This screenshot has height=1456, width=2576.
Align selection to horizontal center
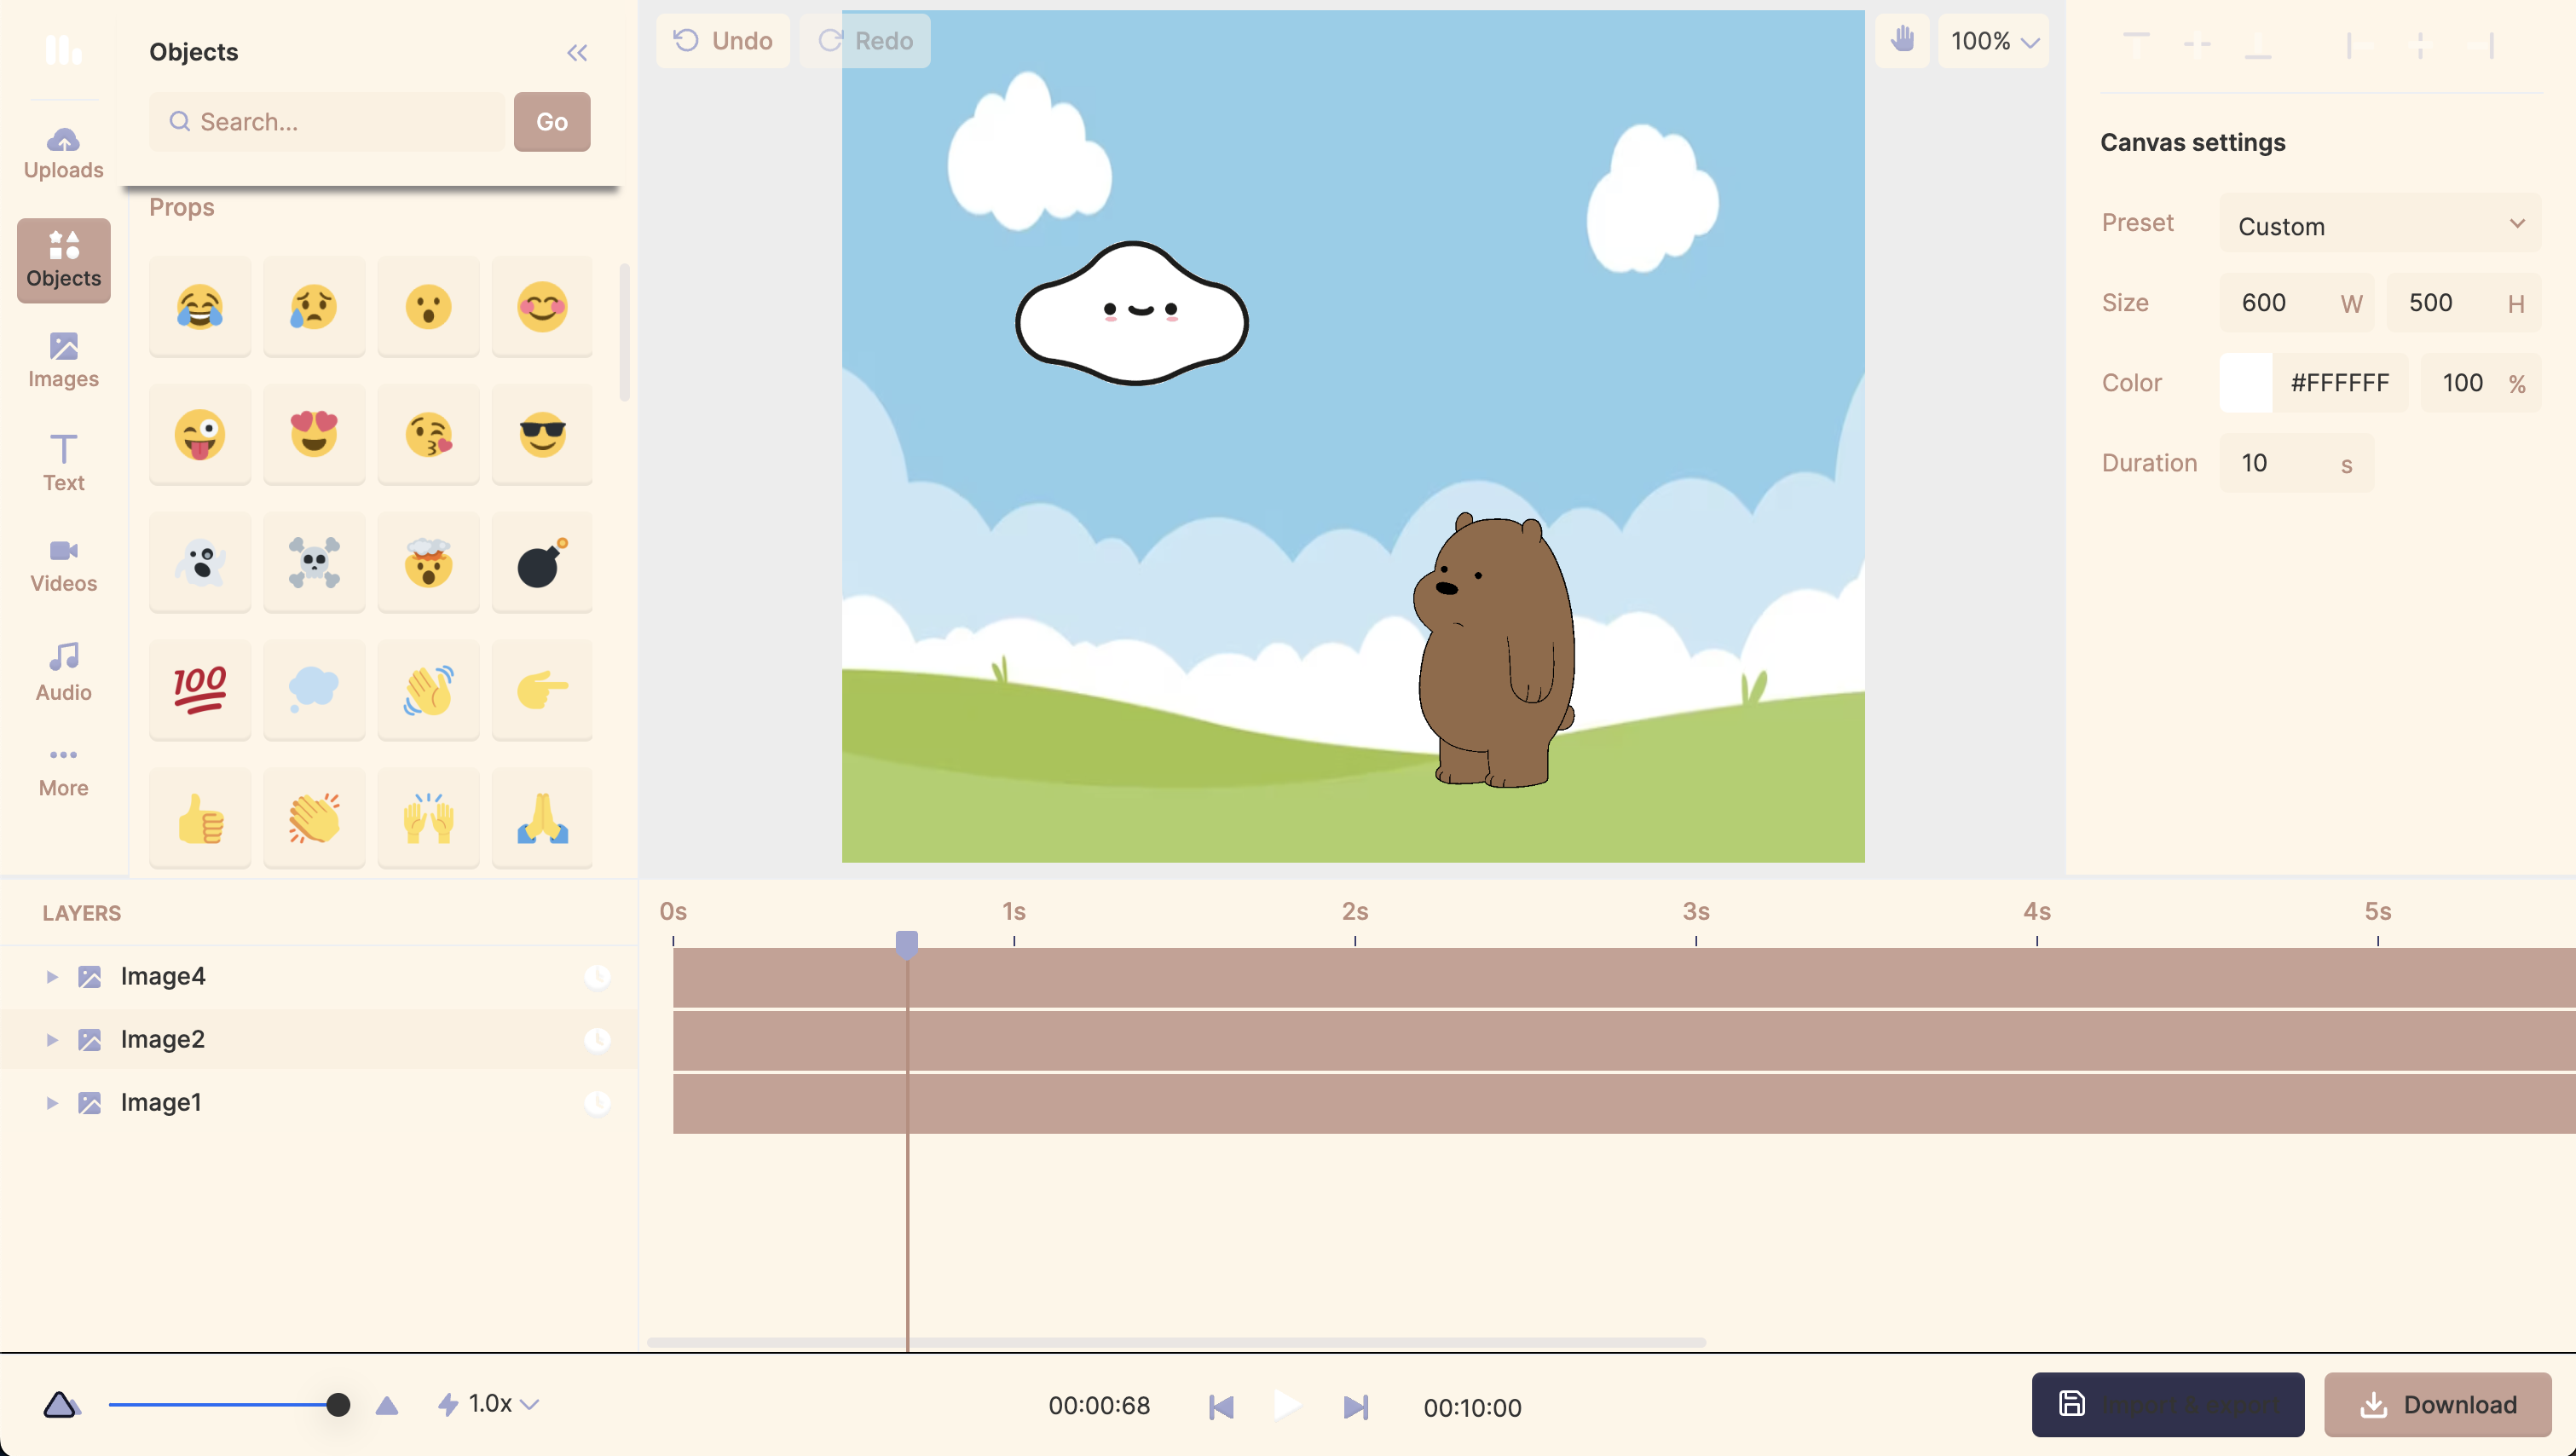2420,44
